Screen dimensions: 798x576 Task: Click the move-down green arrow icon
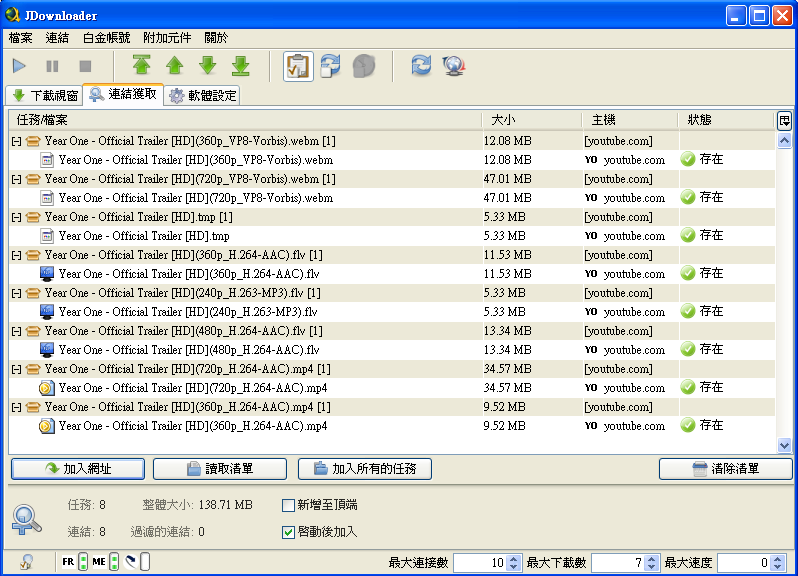click(x=208, y=66)
